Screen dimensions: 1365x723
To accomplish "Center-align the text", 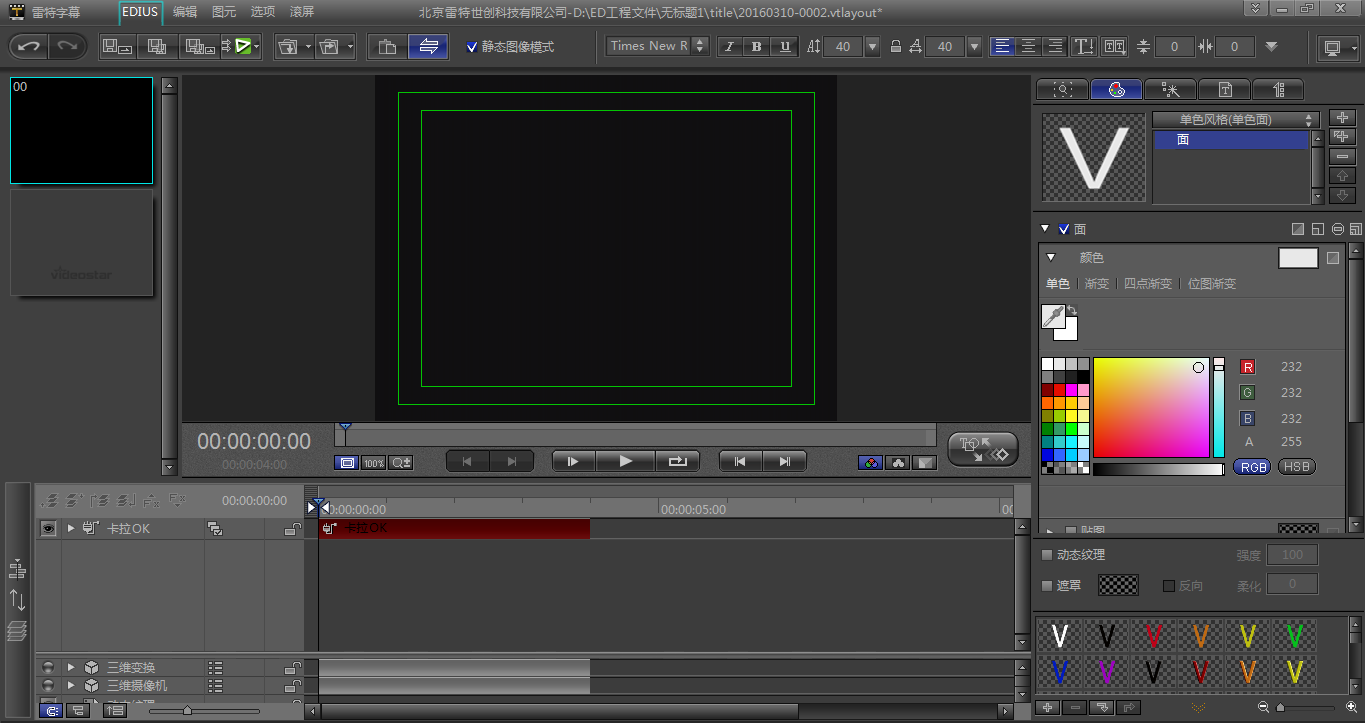I will [1028, 46].
